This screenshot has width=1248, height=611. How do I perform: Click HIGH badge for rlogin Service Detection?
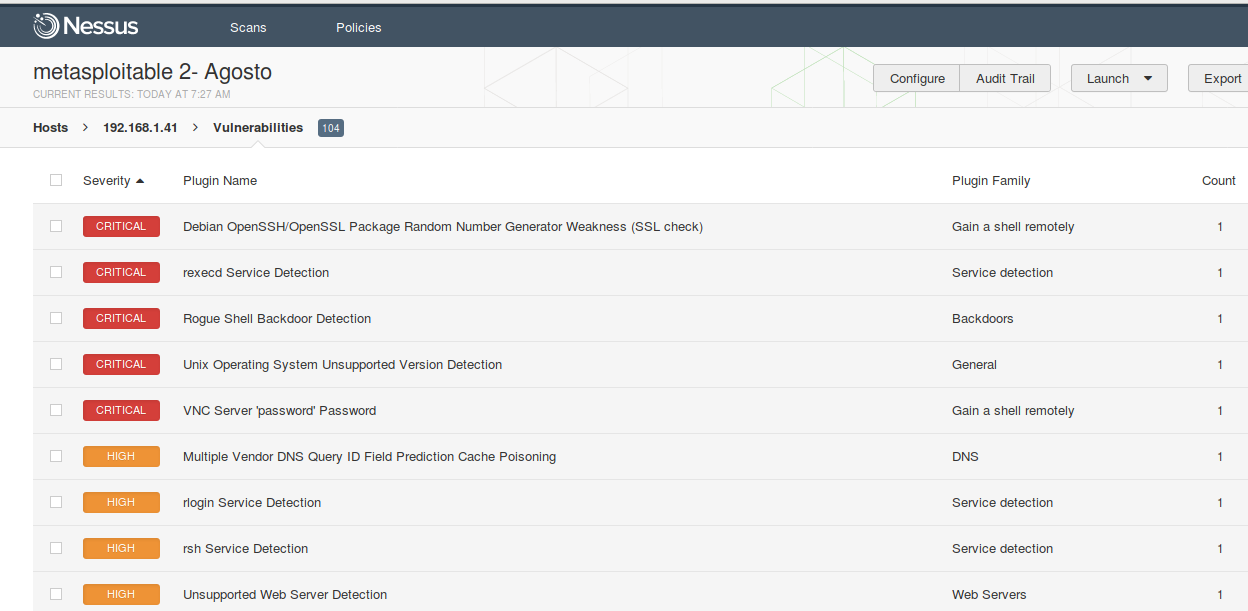point(121,503)
